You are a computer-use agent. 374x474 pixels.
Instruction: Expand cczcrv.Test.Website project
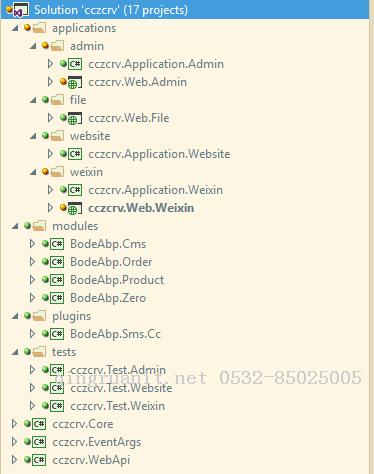(32, 388)
